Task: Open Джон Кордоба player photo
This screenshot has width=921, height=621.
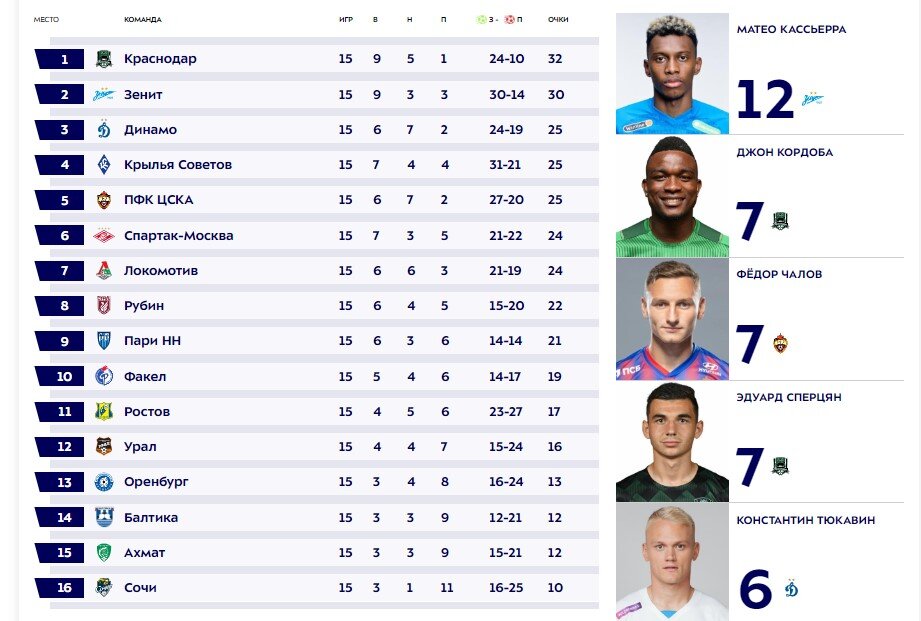Action: tap(673, 196)
